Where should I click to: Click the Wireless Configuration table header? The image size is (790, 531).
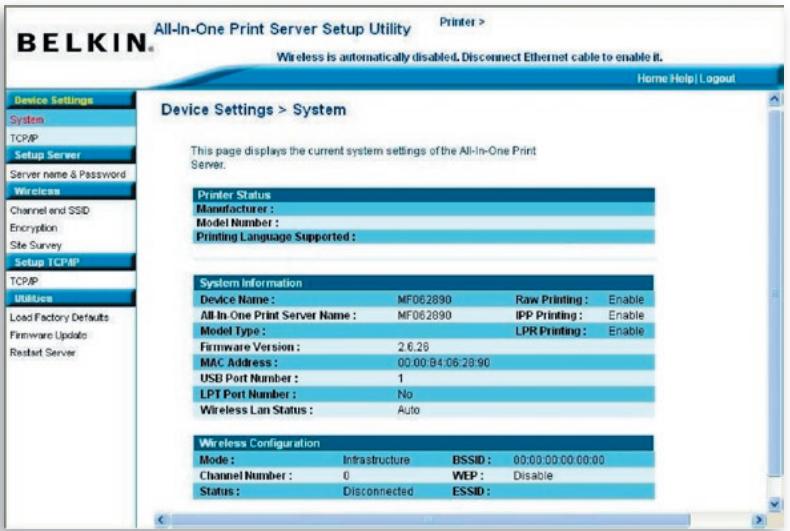[x=424, y=443]
